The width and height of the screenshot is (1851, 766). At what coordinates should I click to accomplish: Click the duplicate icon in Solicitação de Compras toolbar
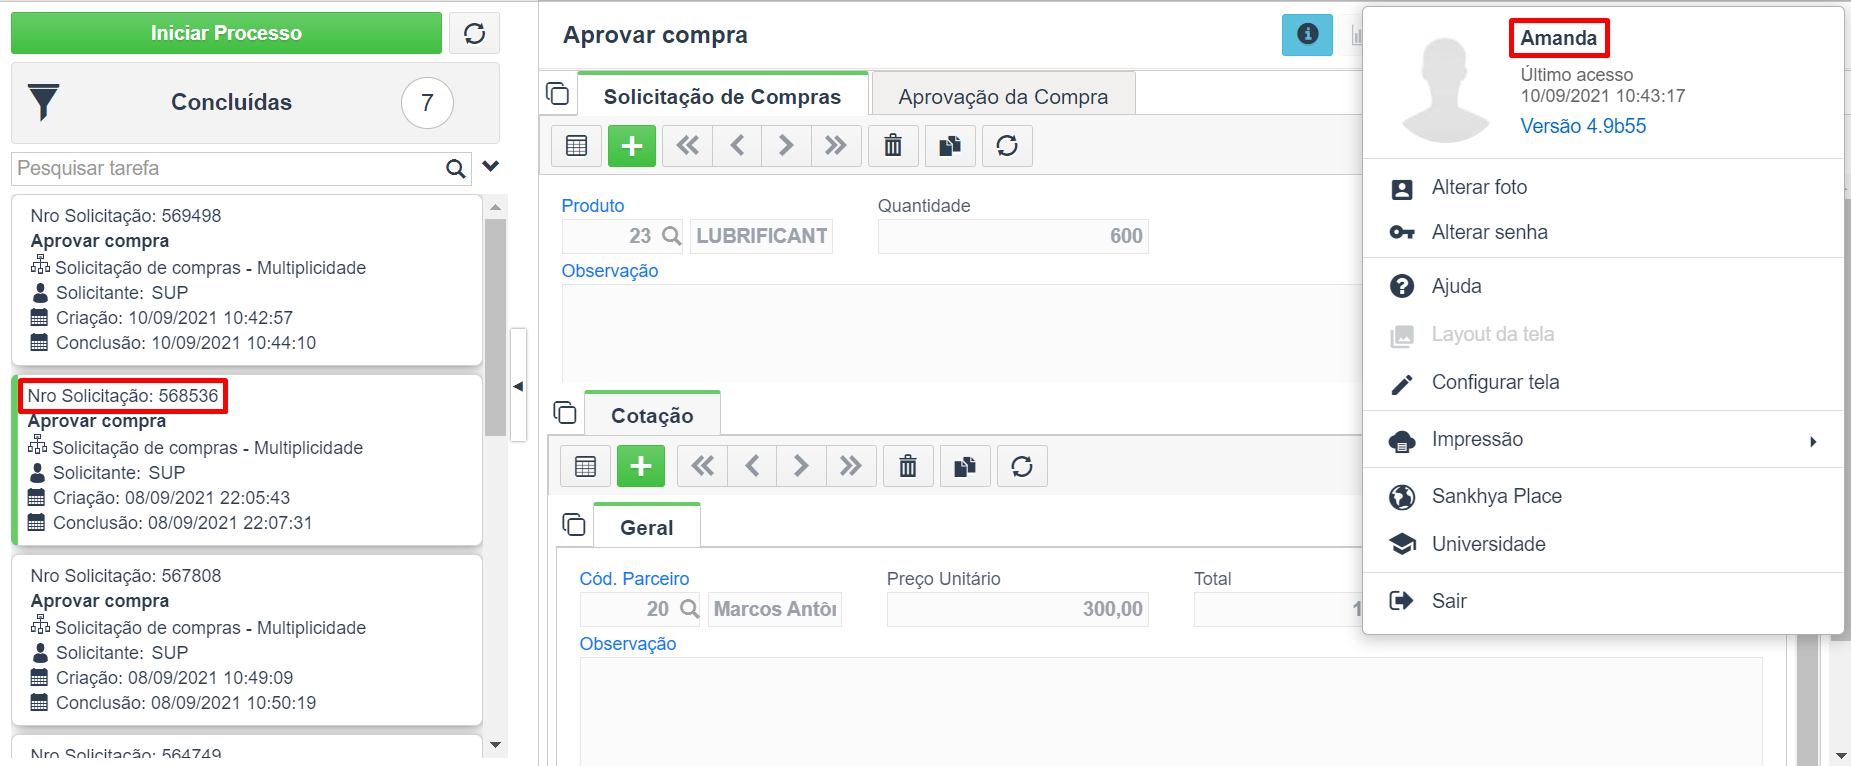coord(950,146)
